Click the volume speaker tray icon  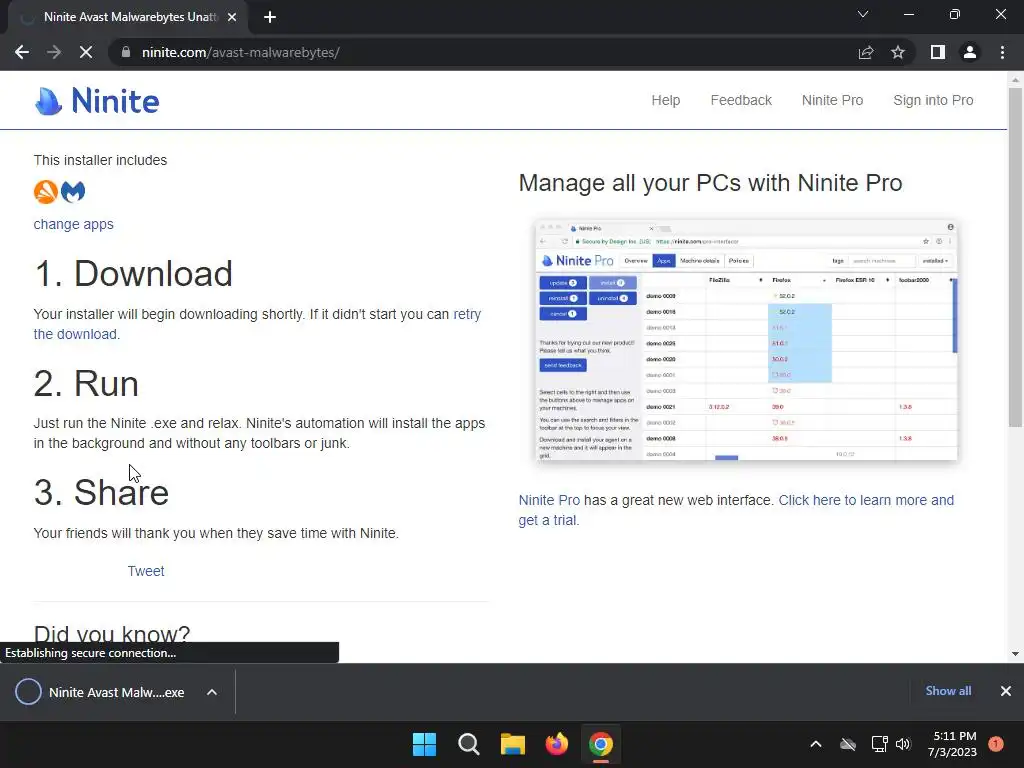(x=903, y=744)
